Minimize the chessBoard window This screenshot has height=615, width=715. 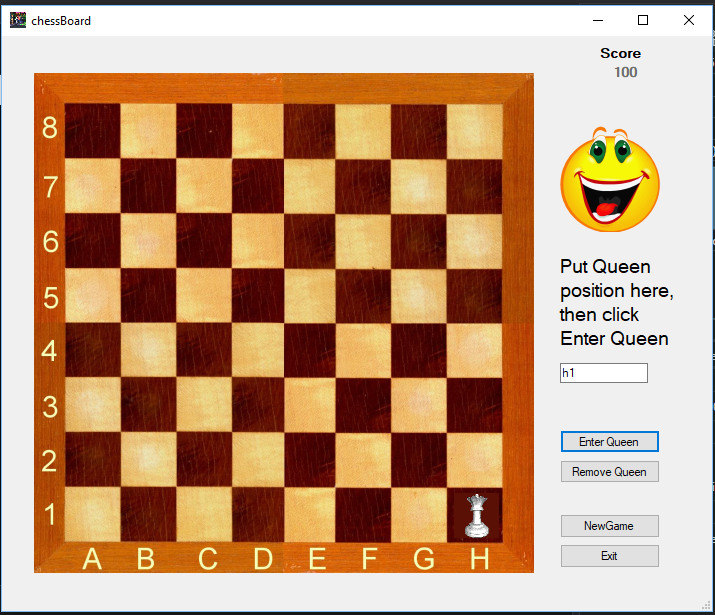(598, 20)
